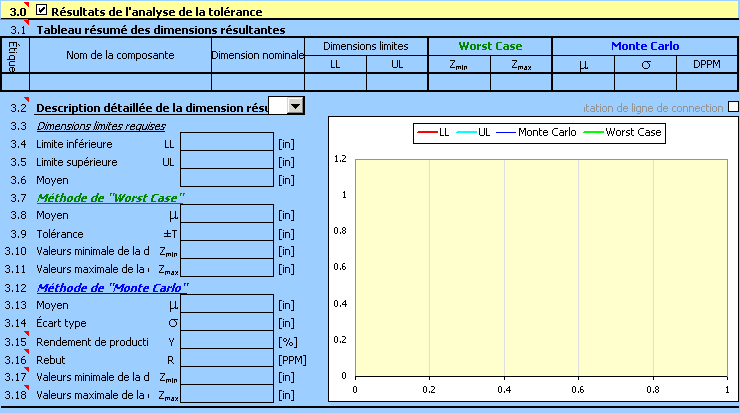This screenshot has height=413, width=740.
Task: Click the 'Limite inférieure' LL input field
Action: 227,142
